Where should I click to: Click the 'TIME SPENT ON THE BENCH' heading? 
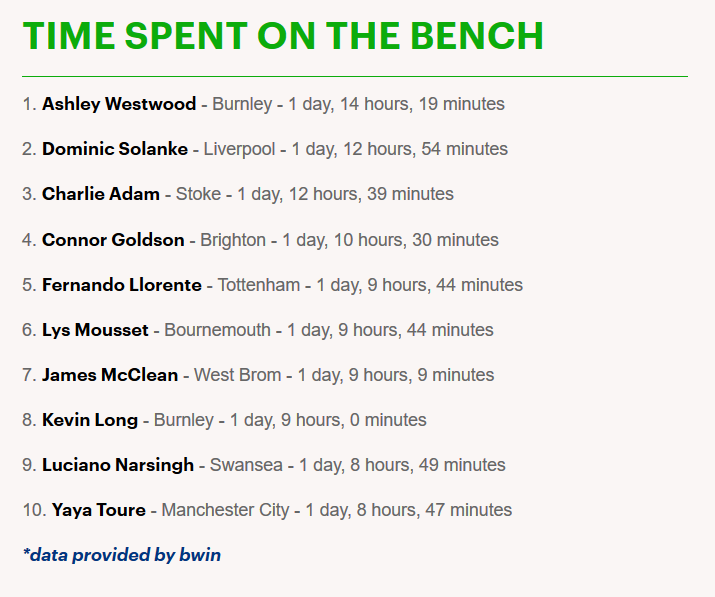coord(283,36)
